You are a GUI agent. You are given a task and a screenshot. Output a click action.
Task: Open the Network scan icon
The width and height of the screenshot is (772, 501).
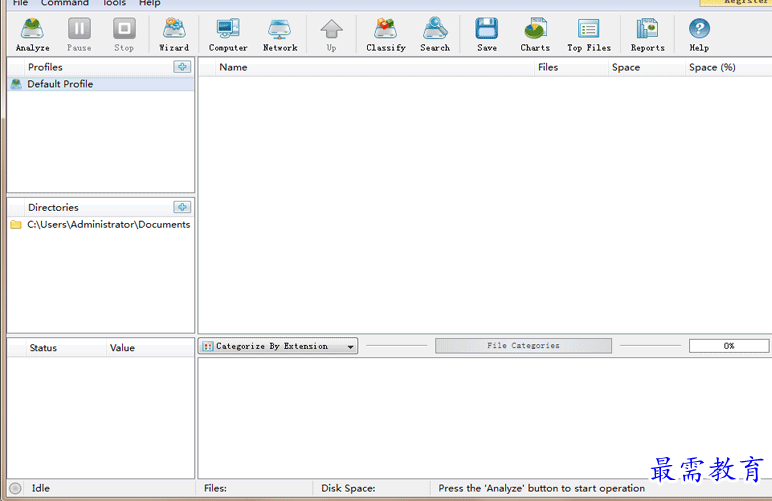tap(280, 33)
